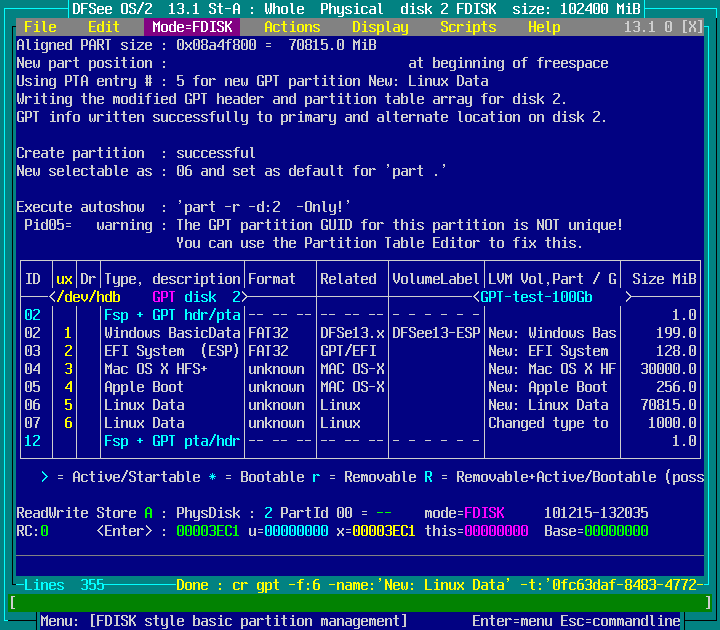
Task: Open the Scripts menu
Action: tap(468, 27)
